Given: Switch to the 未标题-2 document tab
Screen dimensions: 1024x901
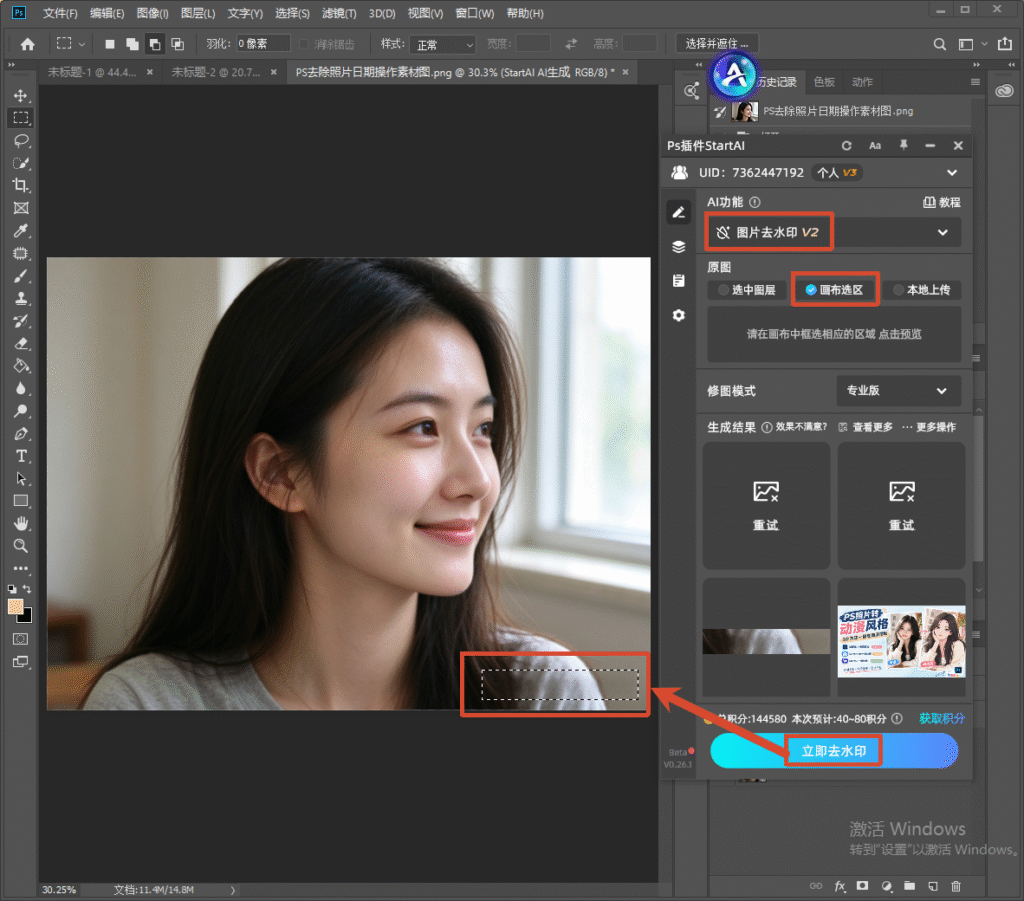Looking at the screenshot, I should point(216,72).
